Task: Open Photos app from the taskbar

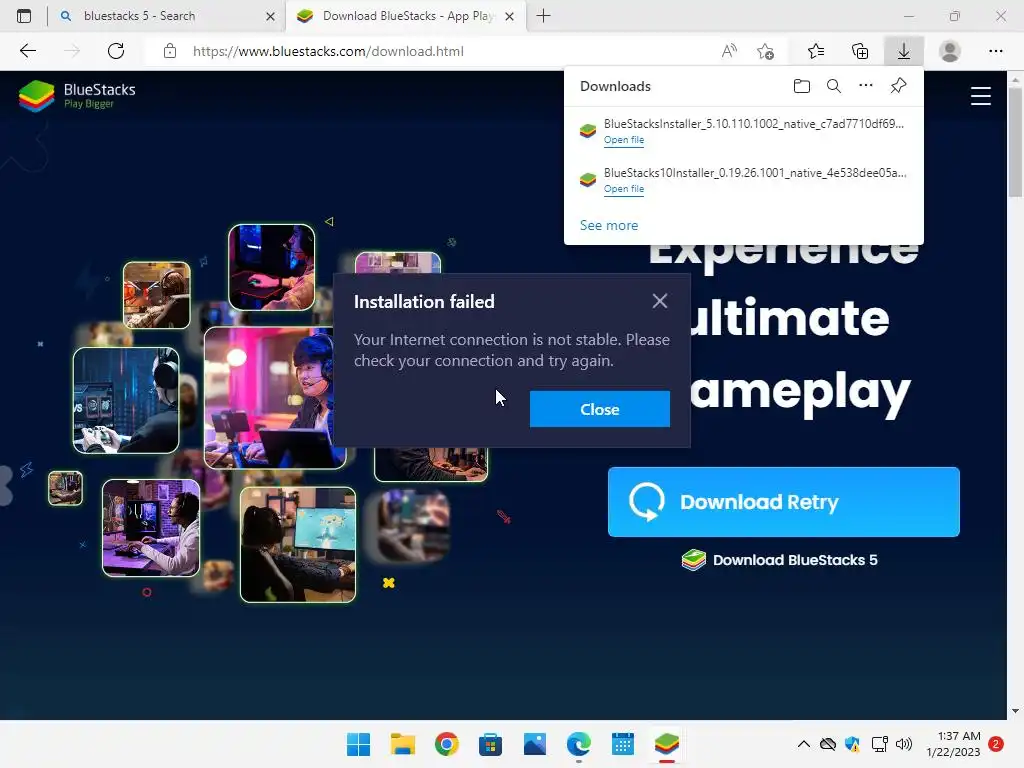Action: (535, 744)
